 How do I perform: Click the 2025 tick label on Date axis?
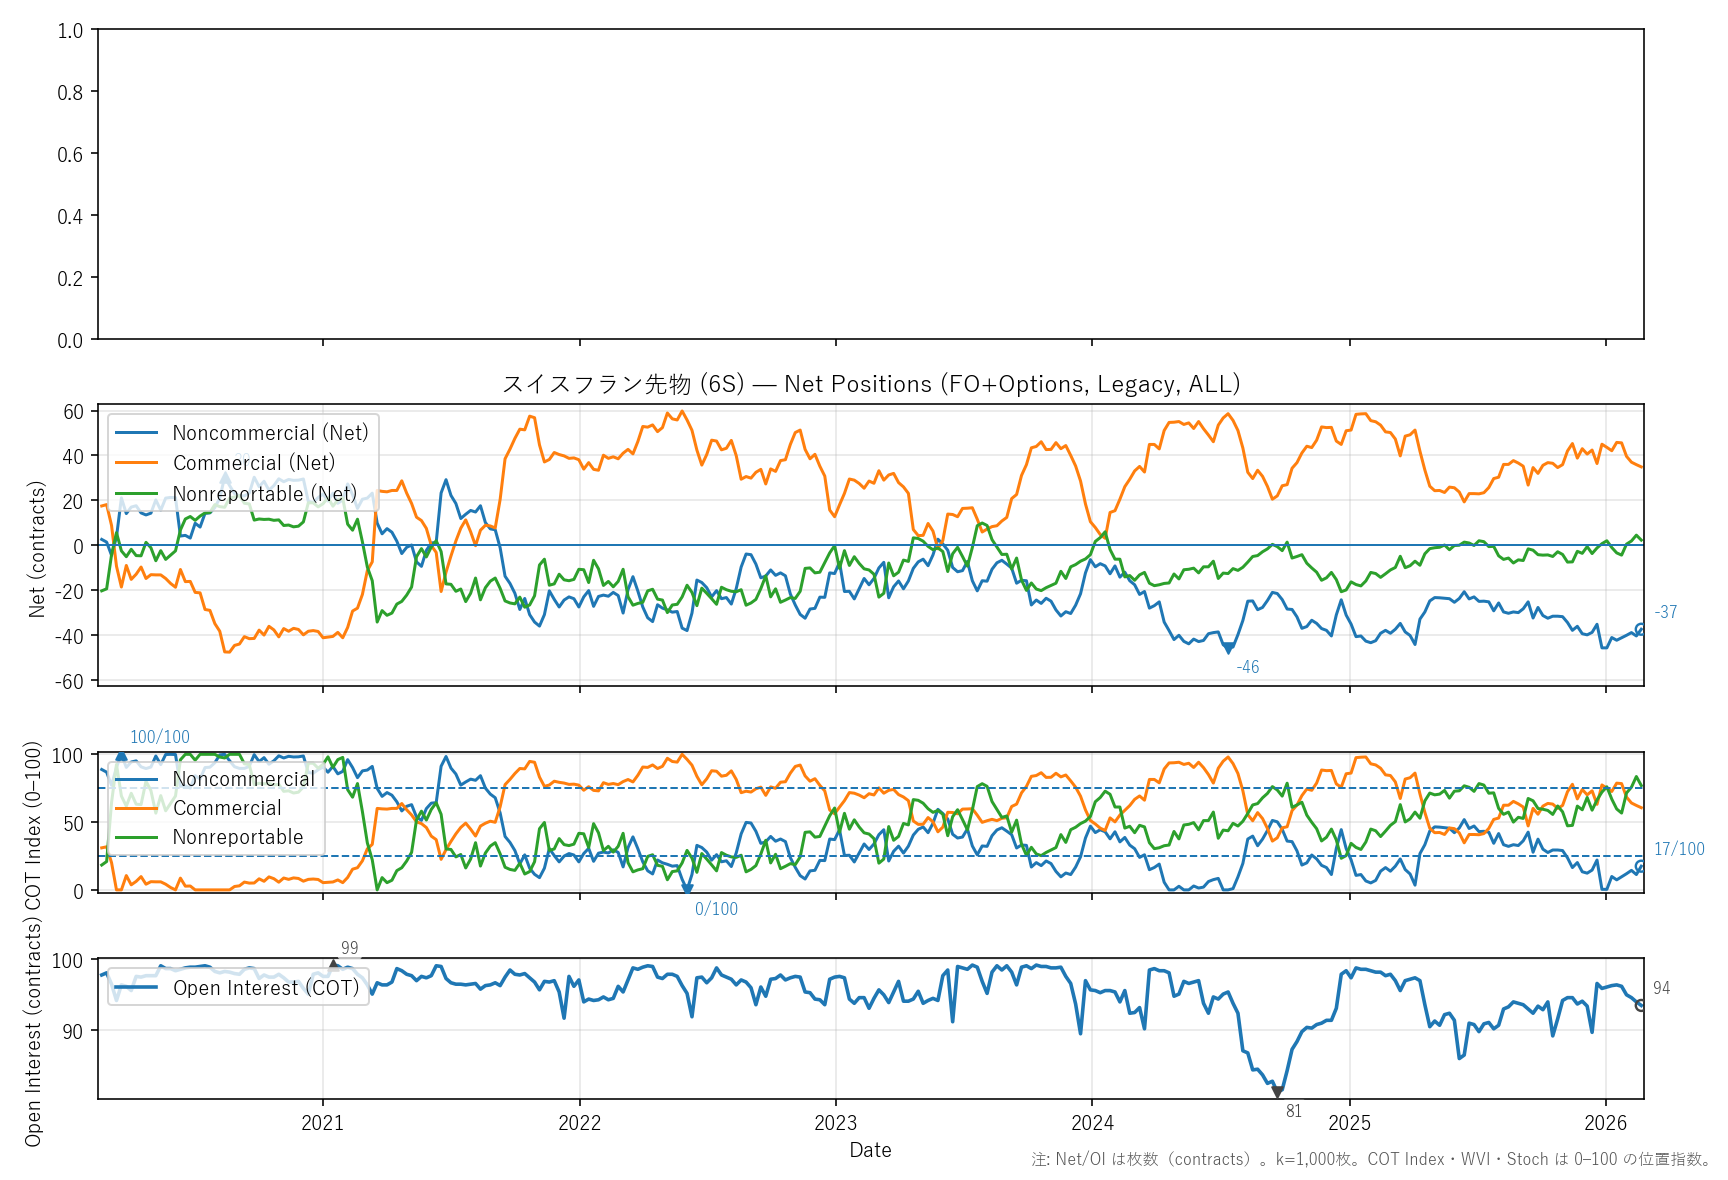pyautogui.click(x=1349, y=1123)
